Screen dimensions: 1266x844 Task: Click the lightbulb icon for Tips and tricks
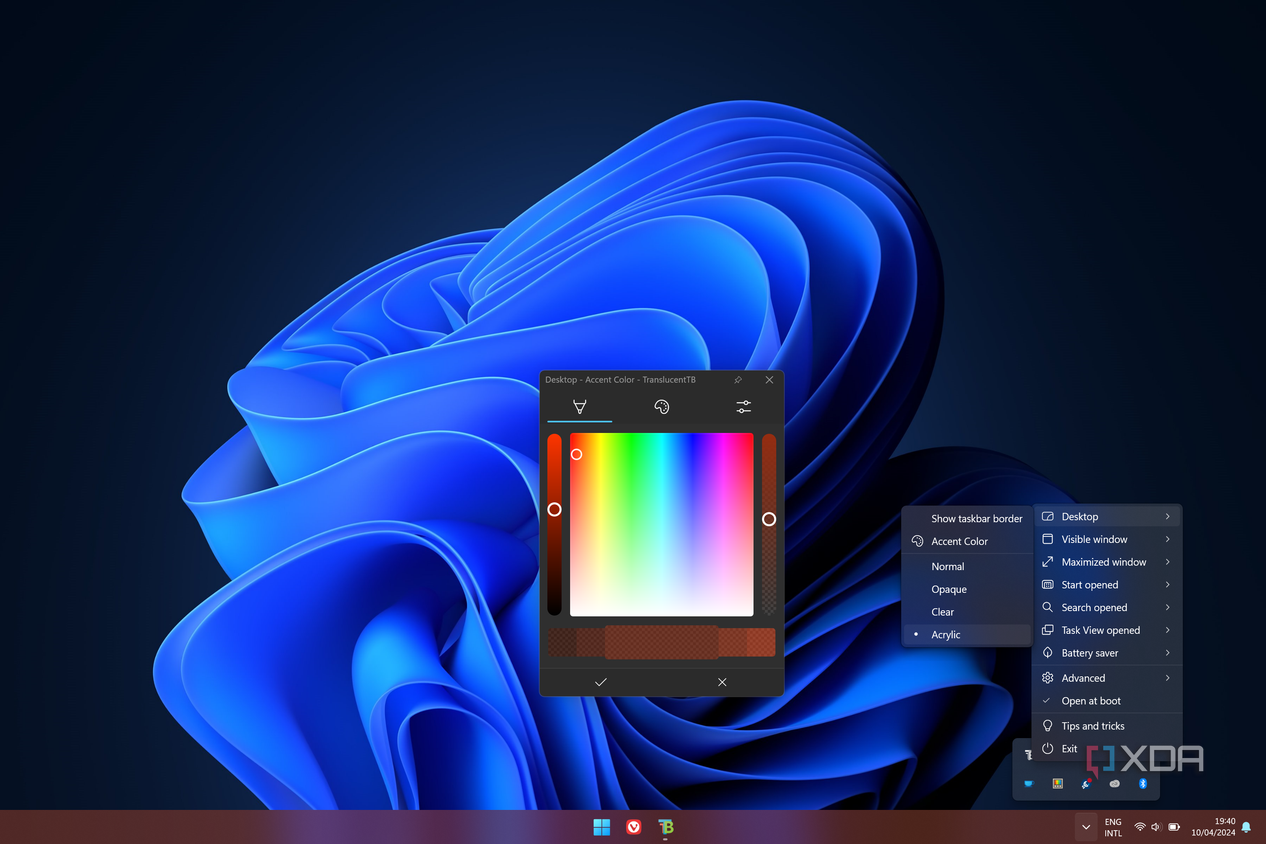pyautogui.click(x=1048, y=726)
